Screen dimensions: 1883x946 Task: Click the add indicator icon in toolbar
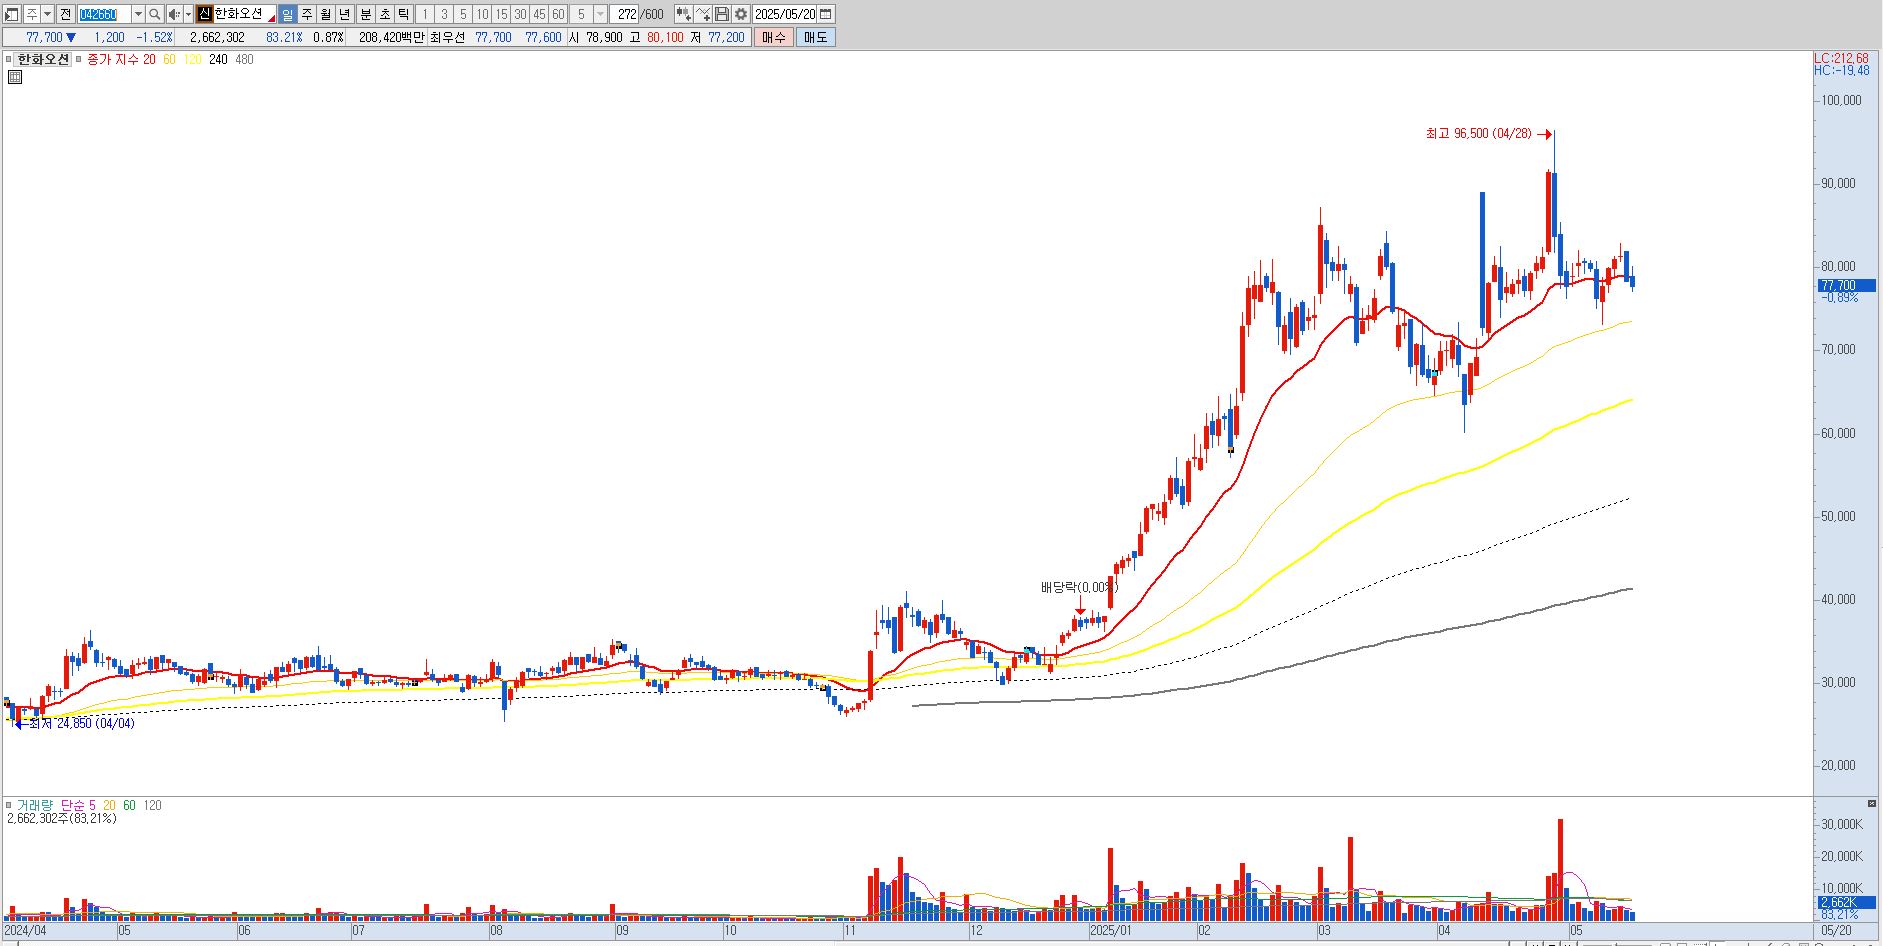[683, 14]
